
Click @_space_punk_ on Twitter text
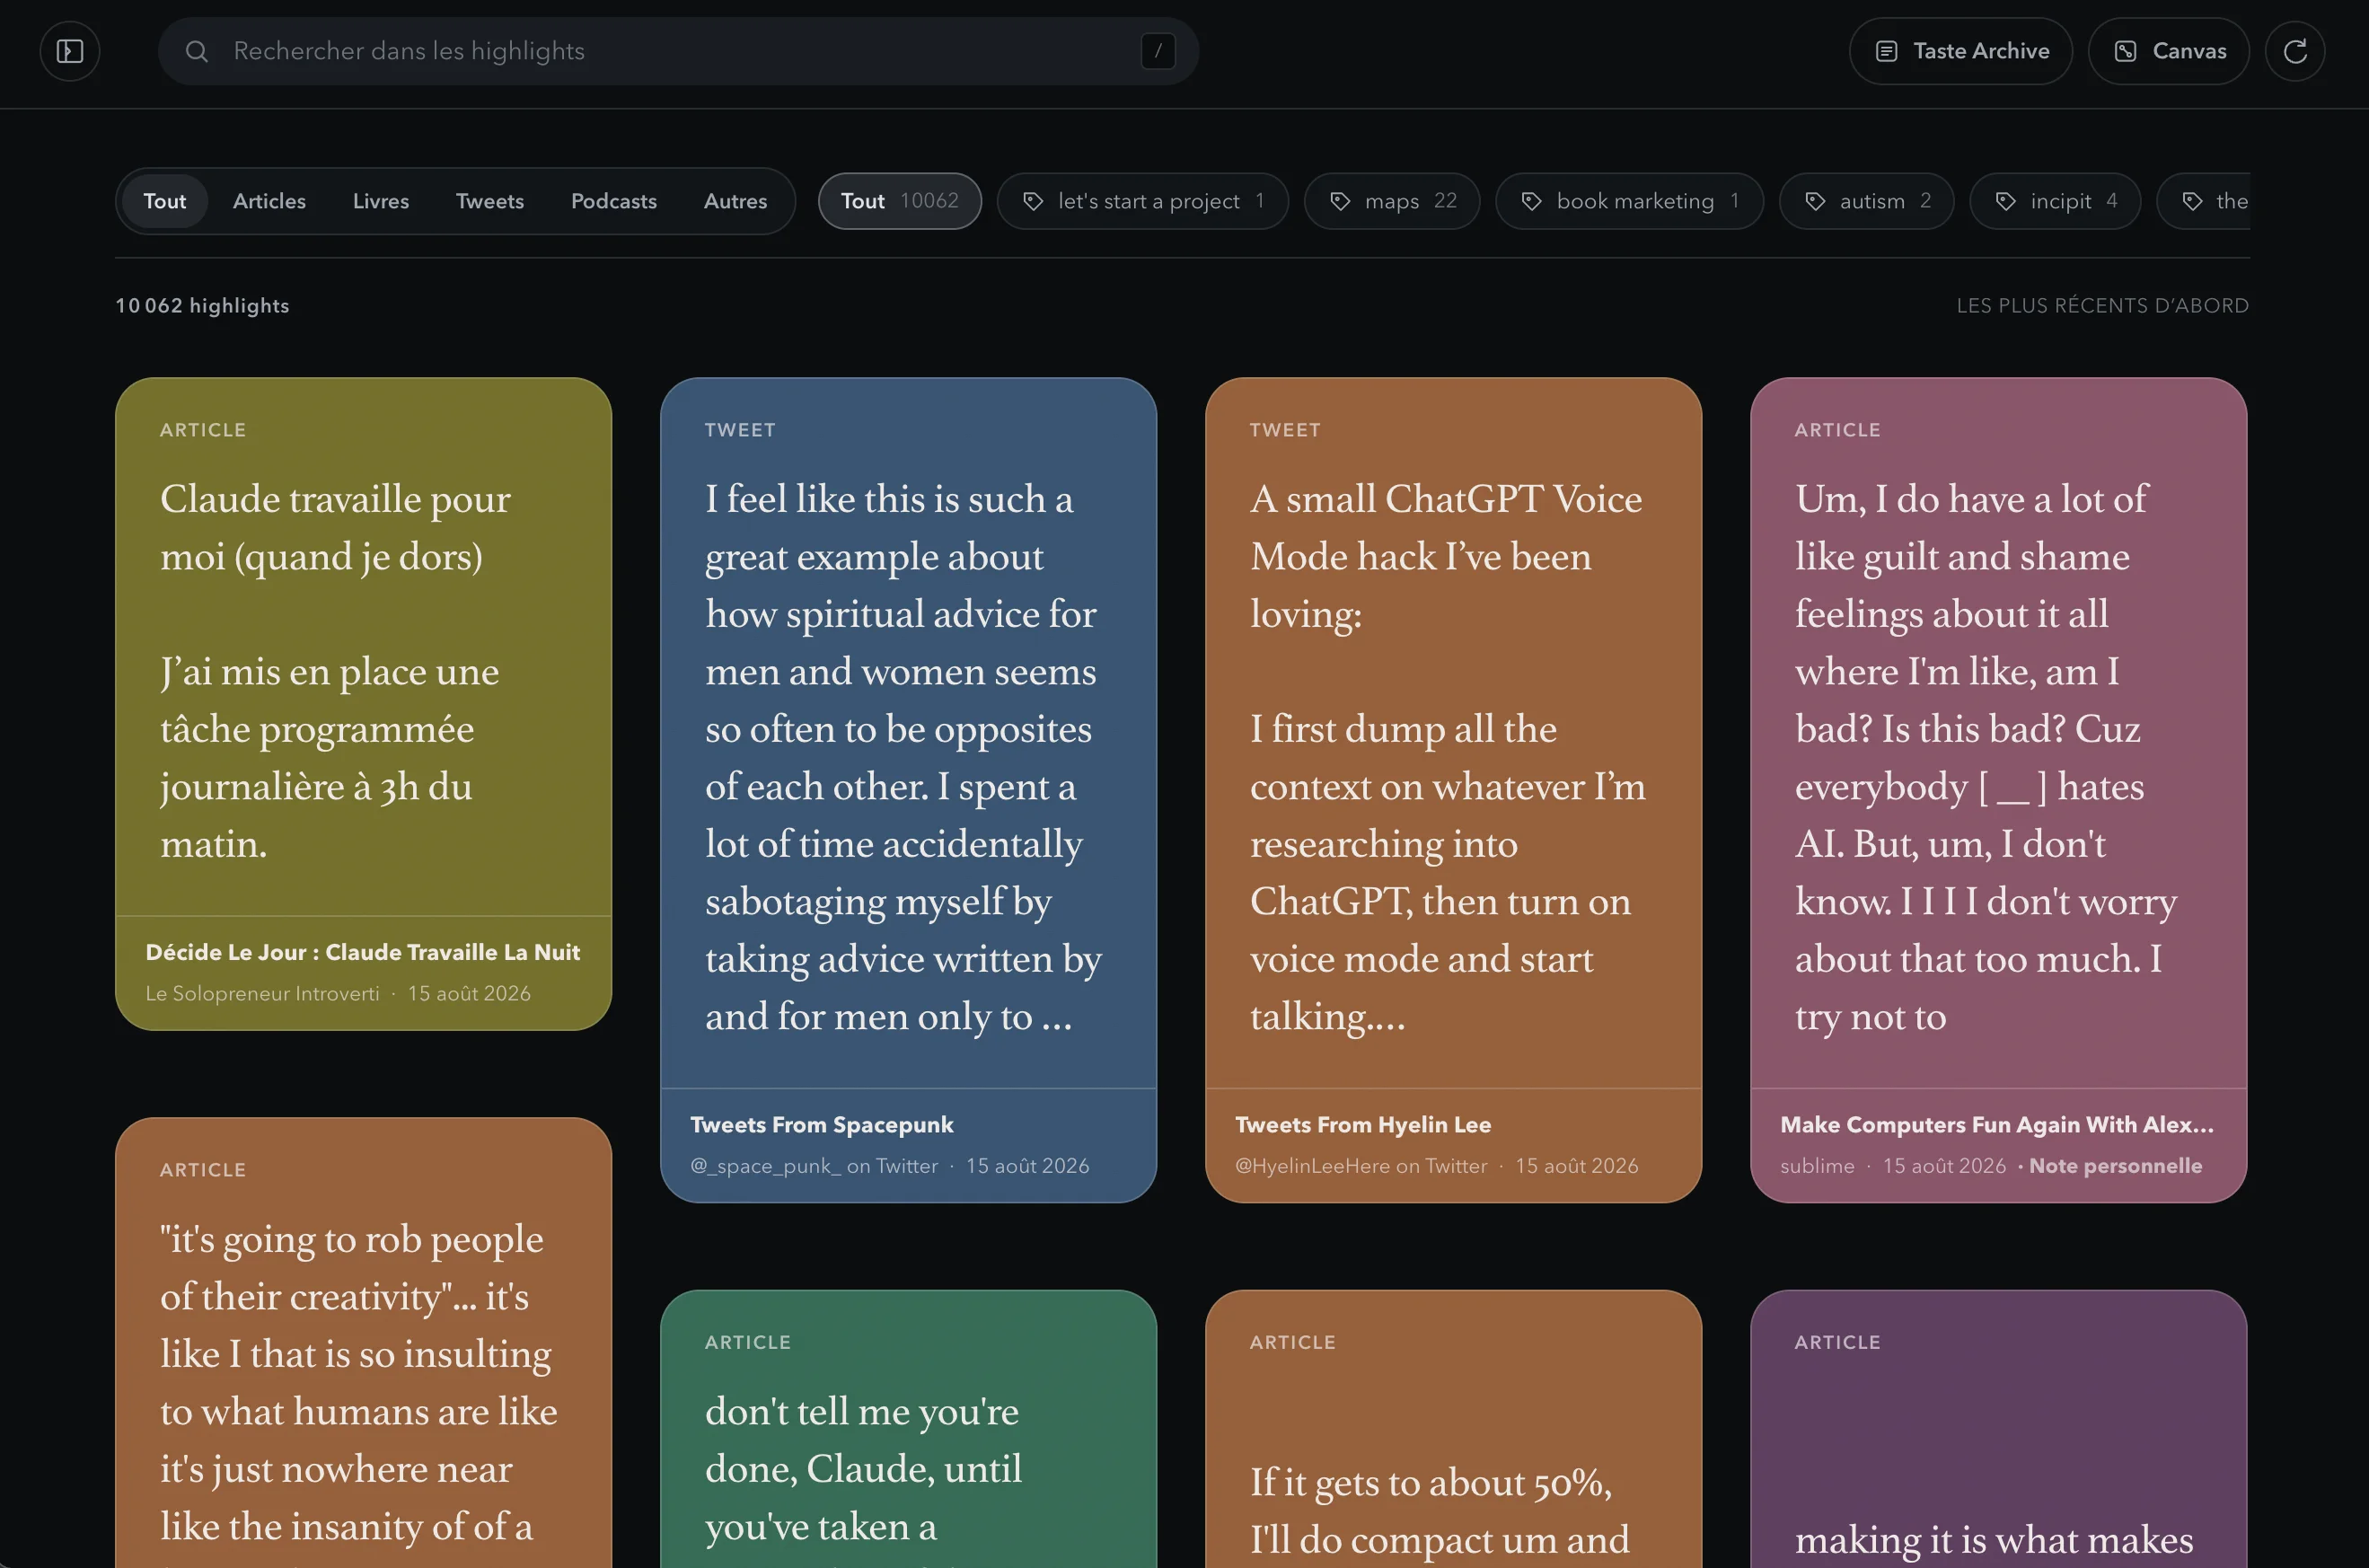[814, 1166]
